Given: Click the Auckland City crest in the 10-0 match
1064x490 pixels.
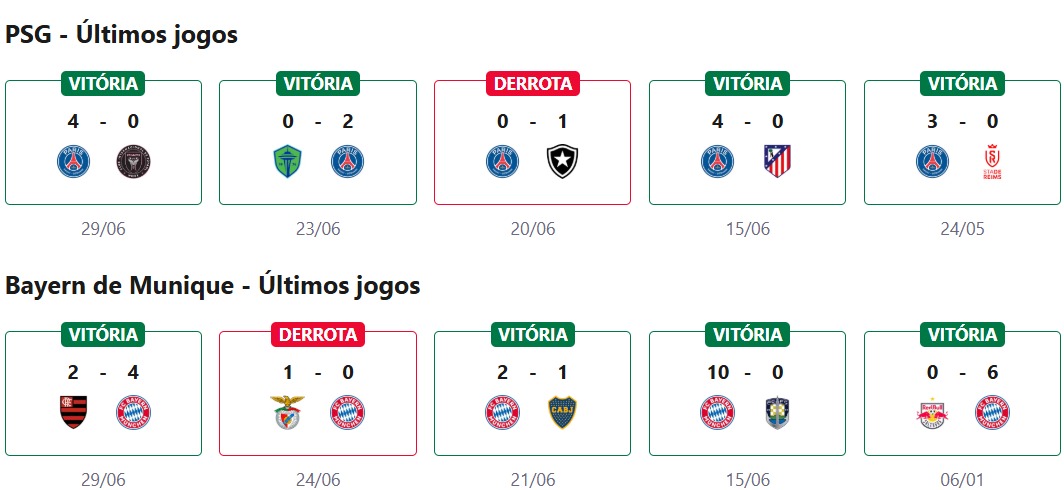Looking at the screenshot, I should [x=777, y=412].
